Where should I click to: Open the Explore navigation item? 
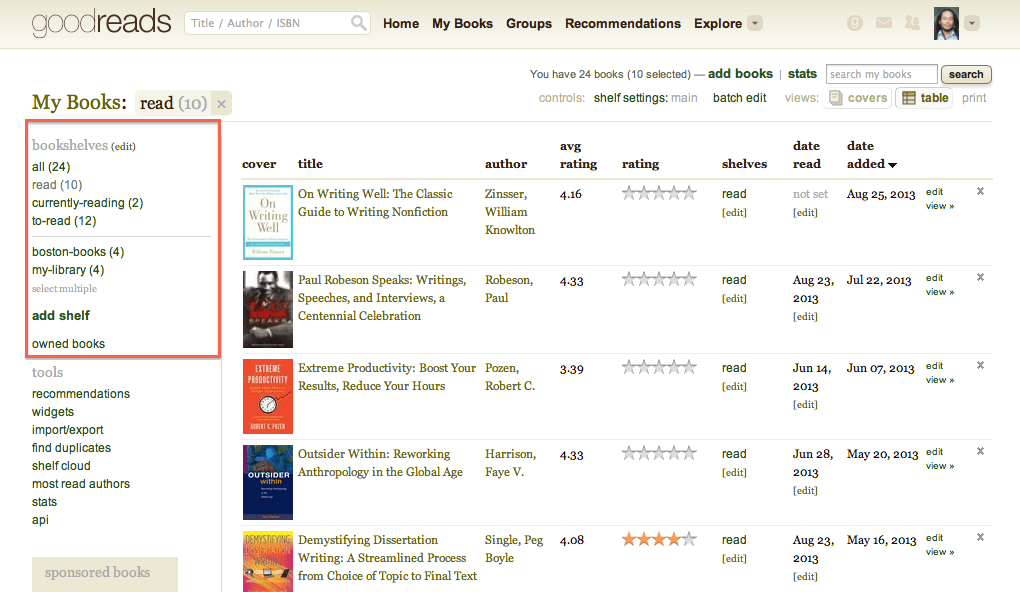pos(718,23)
